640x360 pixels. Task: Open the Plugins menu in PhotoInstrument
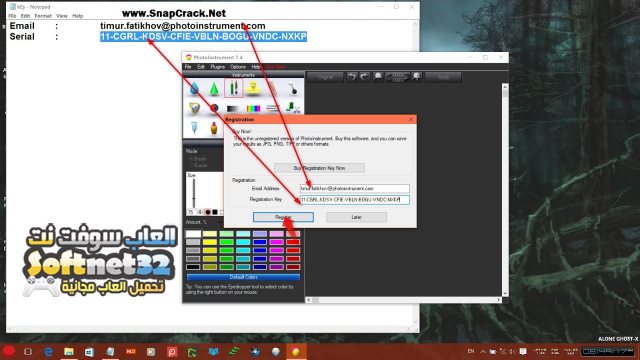[x=218, y=67]
